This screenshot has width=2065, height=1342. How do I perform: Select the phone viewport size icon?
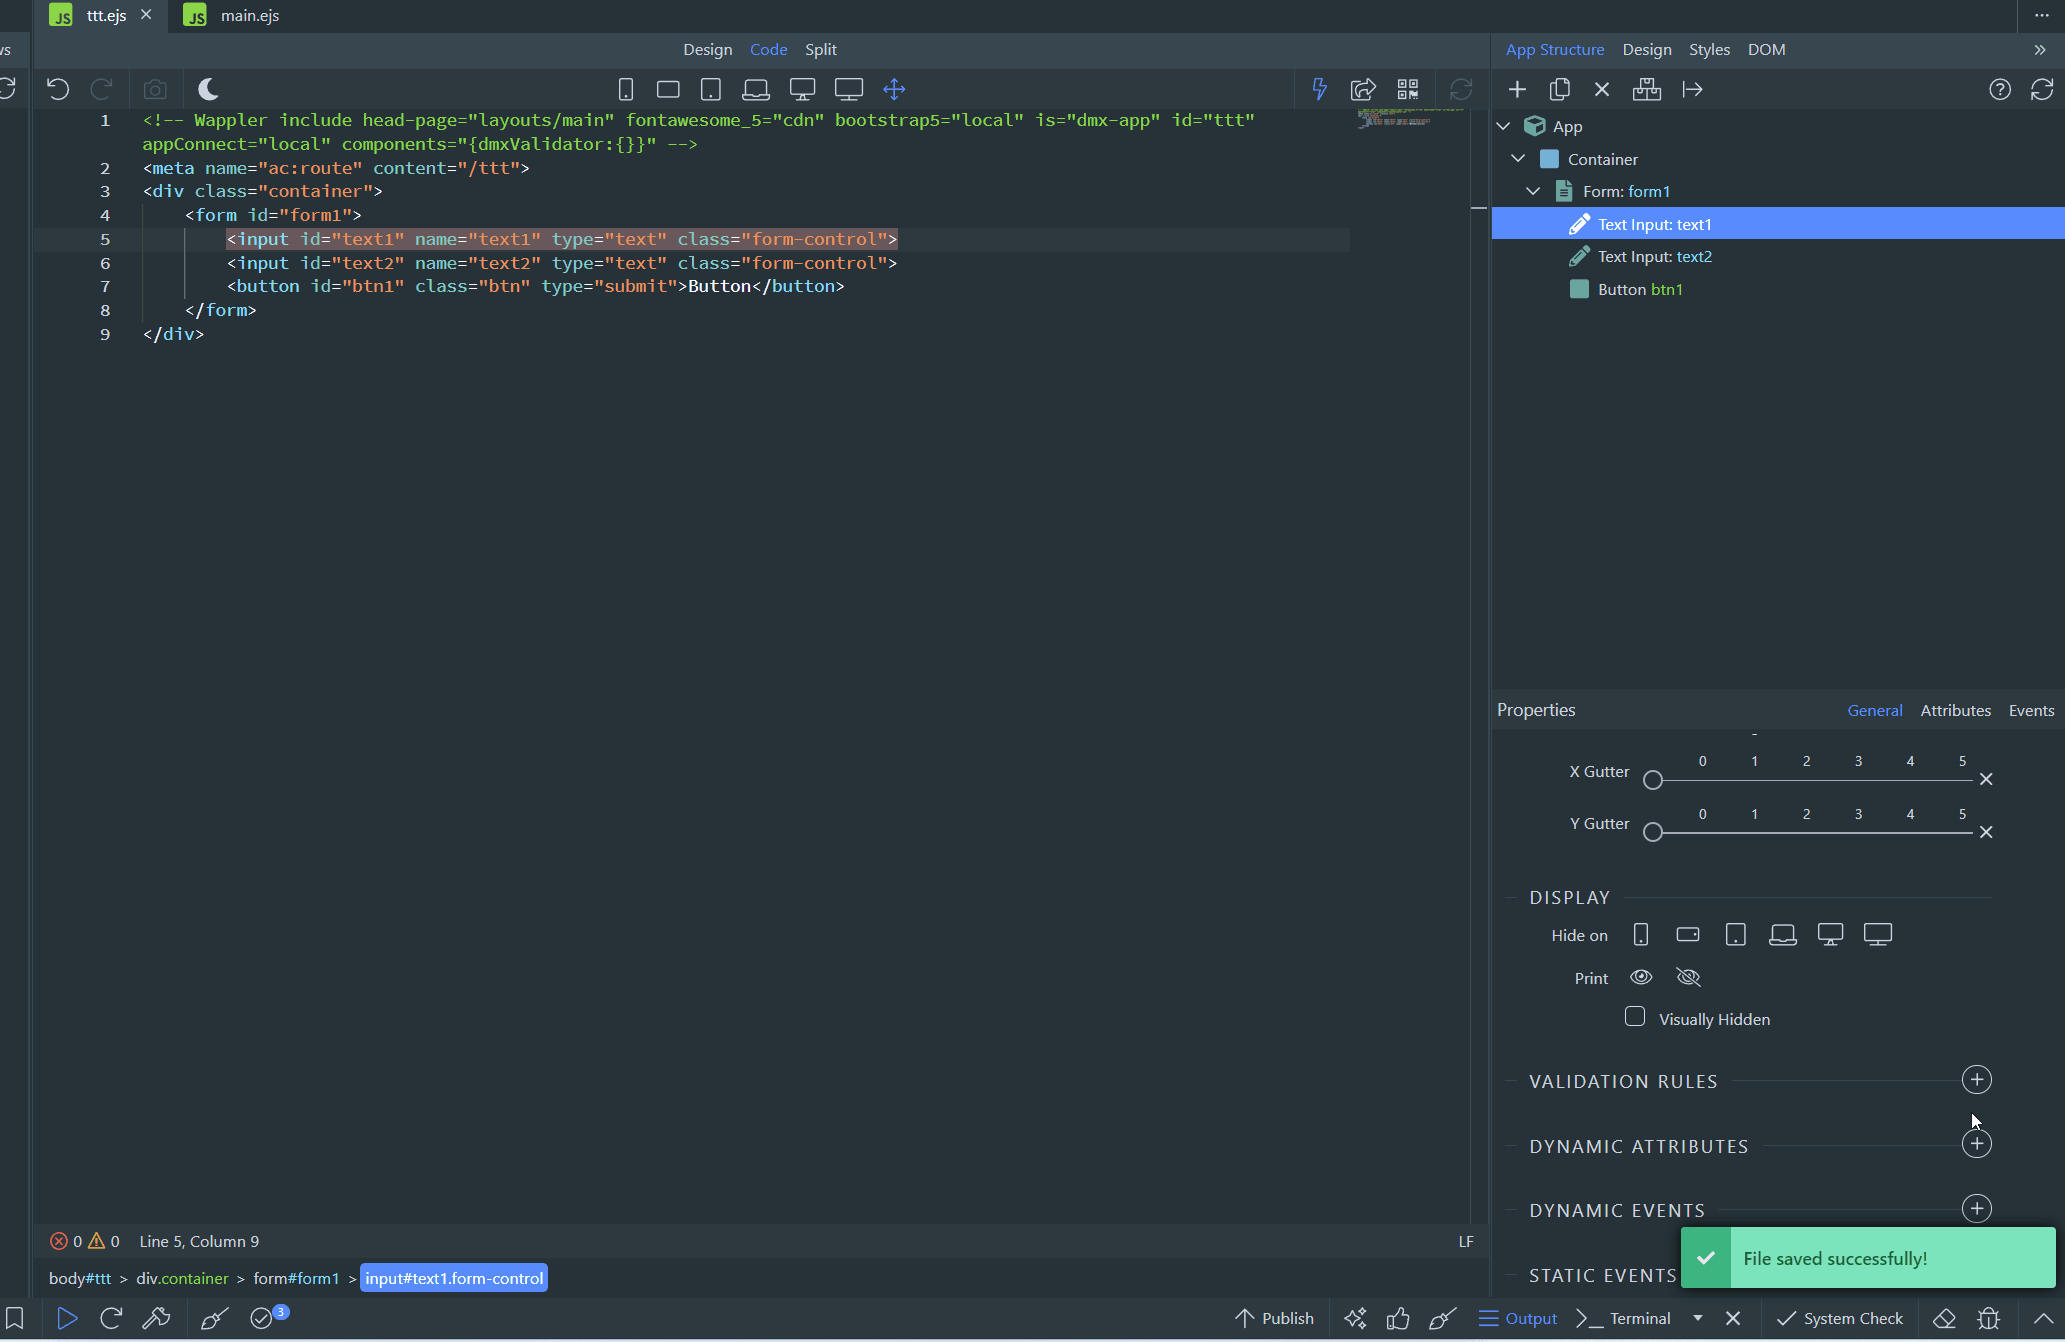(626, 89)
